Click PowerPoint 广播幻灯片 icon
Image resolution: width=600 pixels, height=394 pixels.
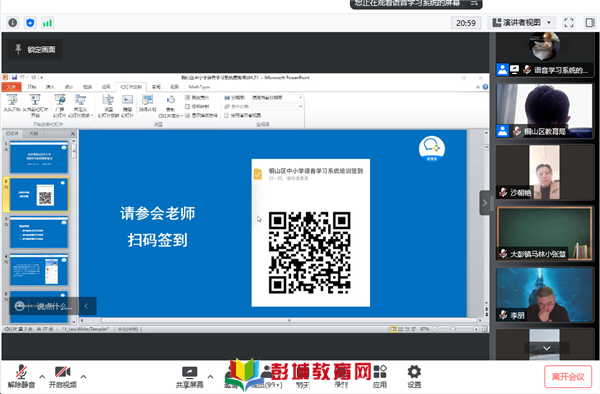click(x=59, y=100)
